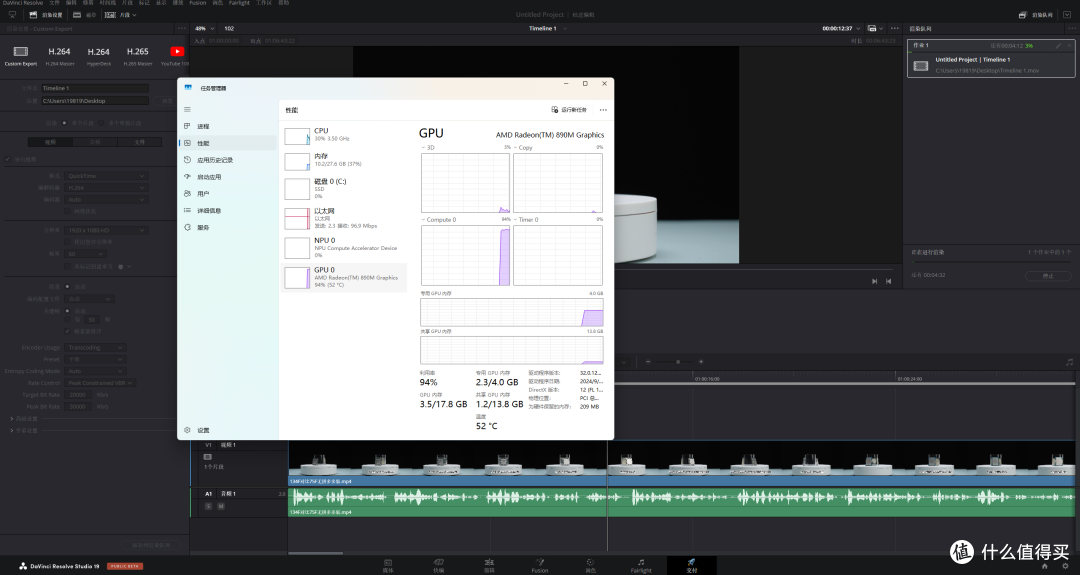Click the Task Manager hamburger menu icon
The height and width of the screenshot is (575, 1080).
[x=187, y=109]
